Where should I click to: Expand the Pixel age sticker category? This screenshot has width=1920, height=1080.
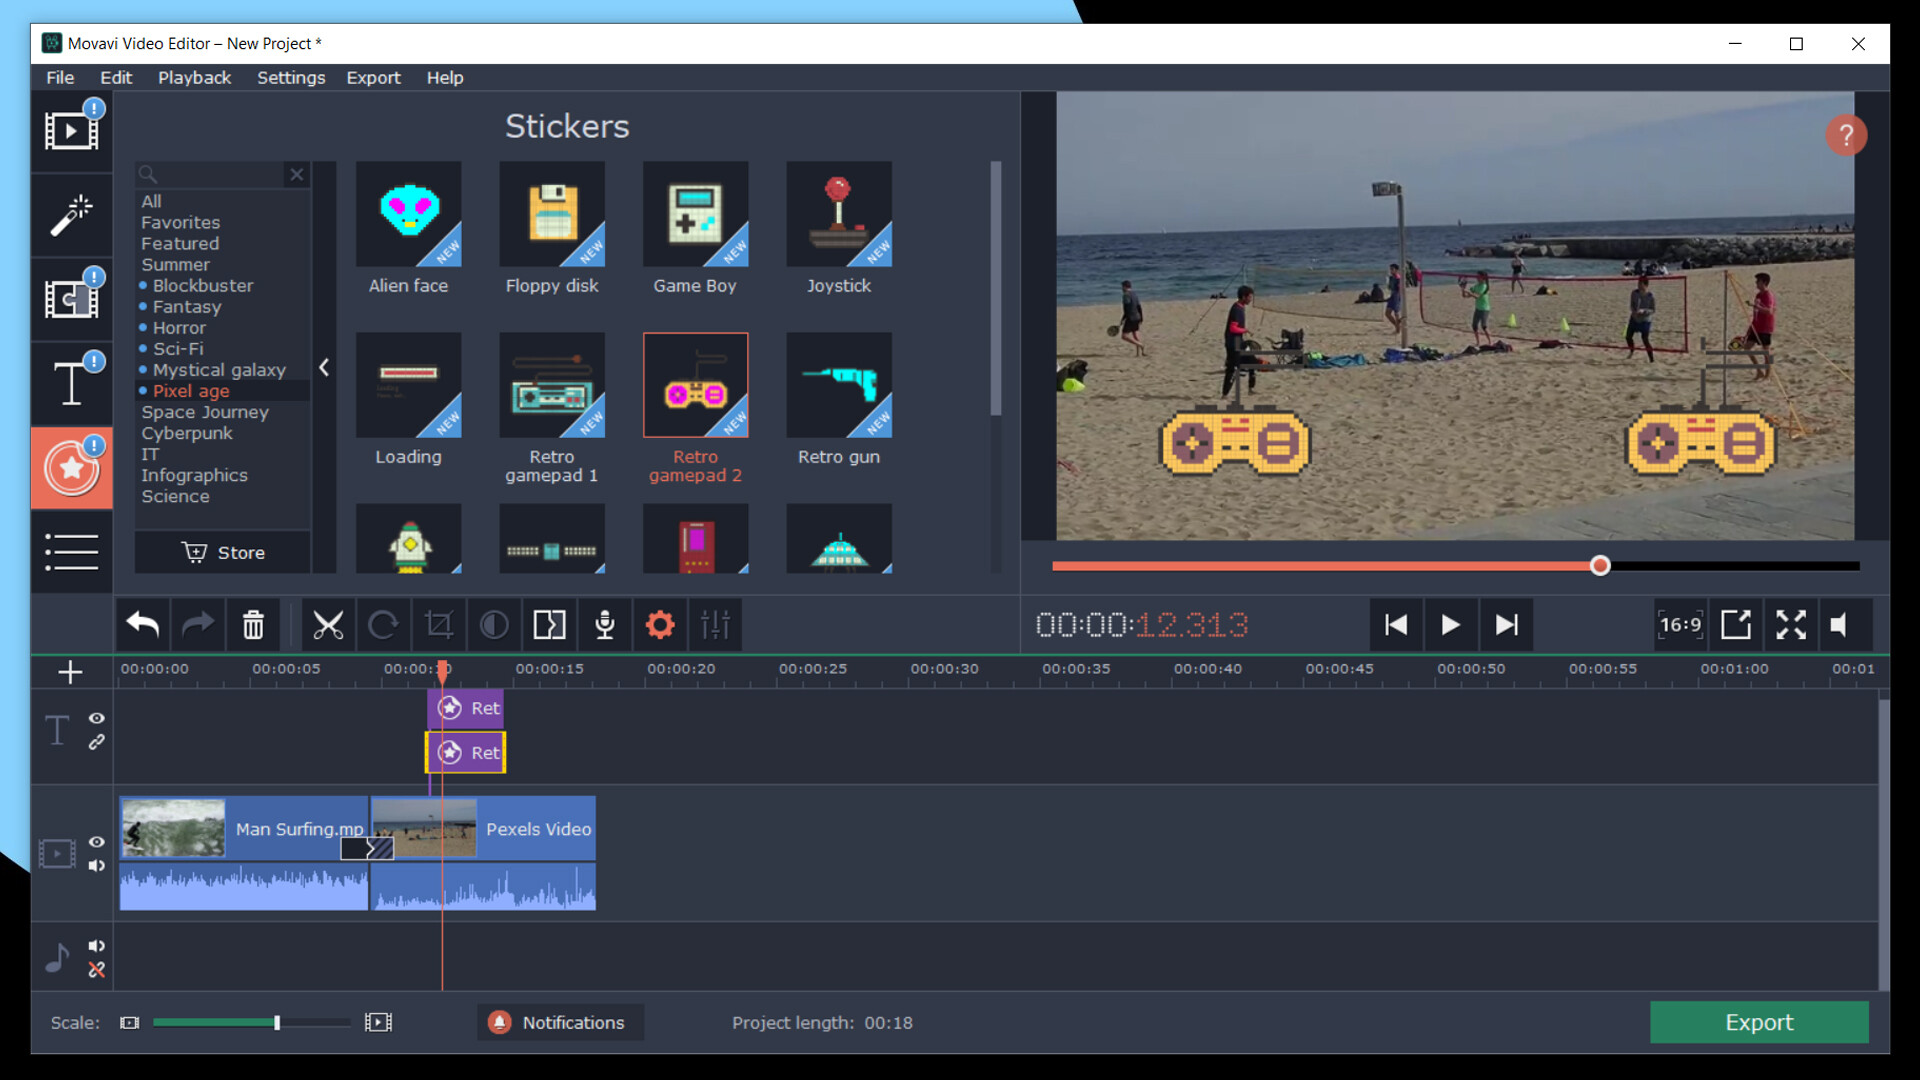(x=191, y=391)
